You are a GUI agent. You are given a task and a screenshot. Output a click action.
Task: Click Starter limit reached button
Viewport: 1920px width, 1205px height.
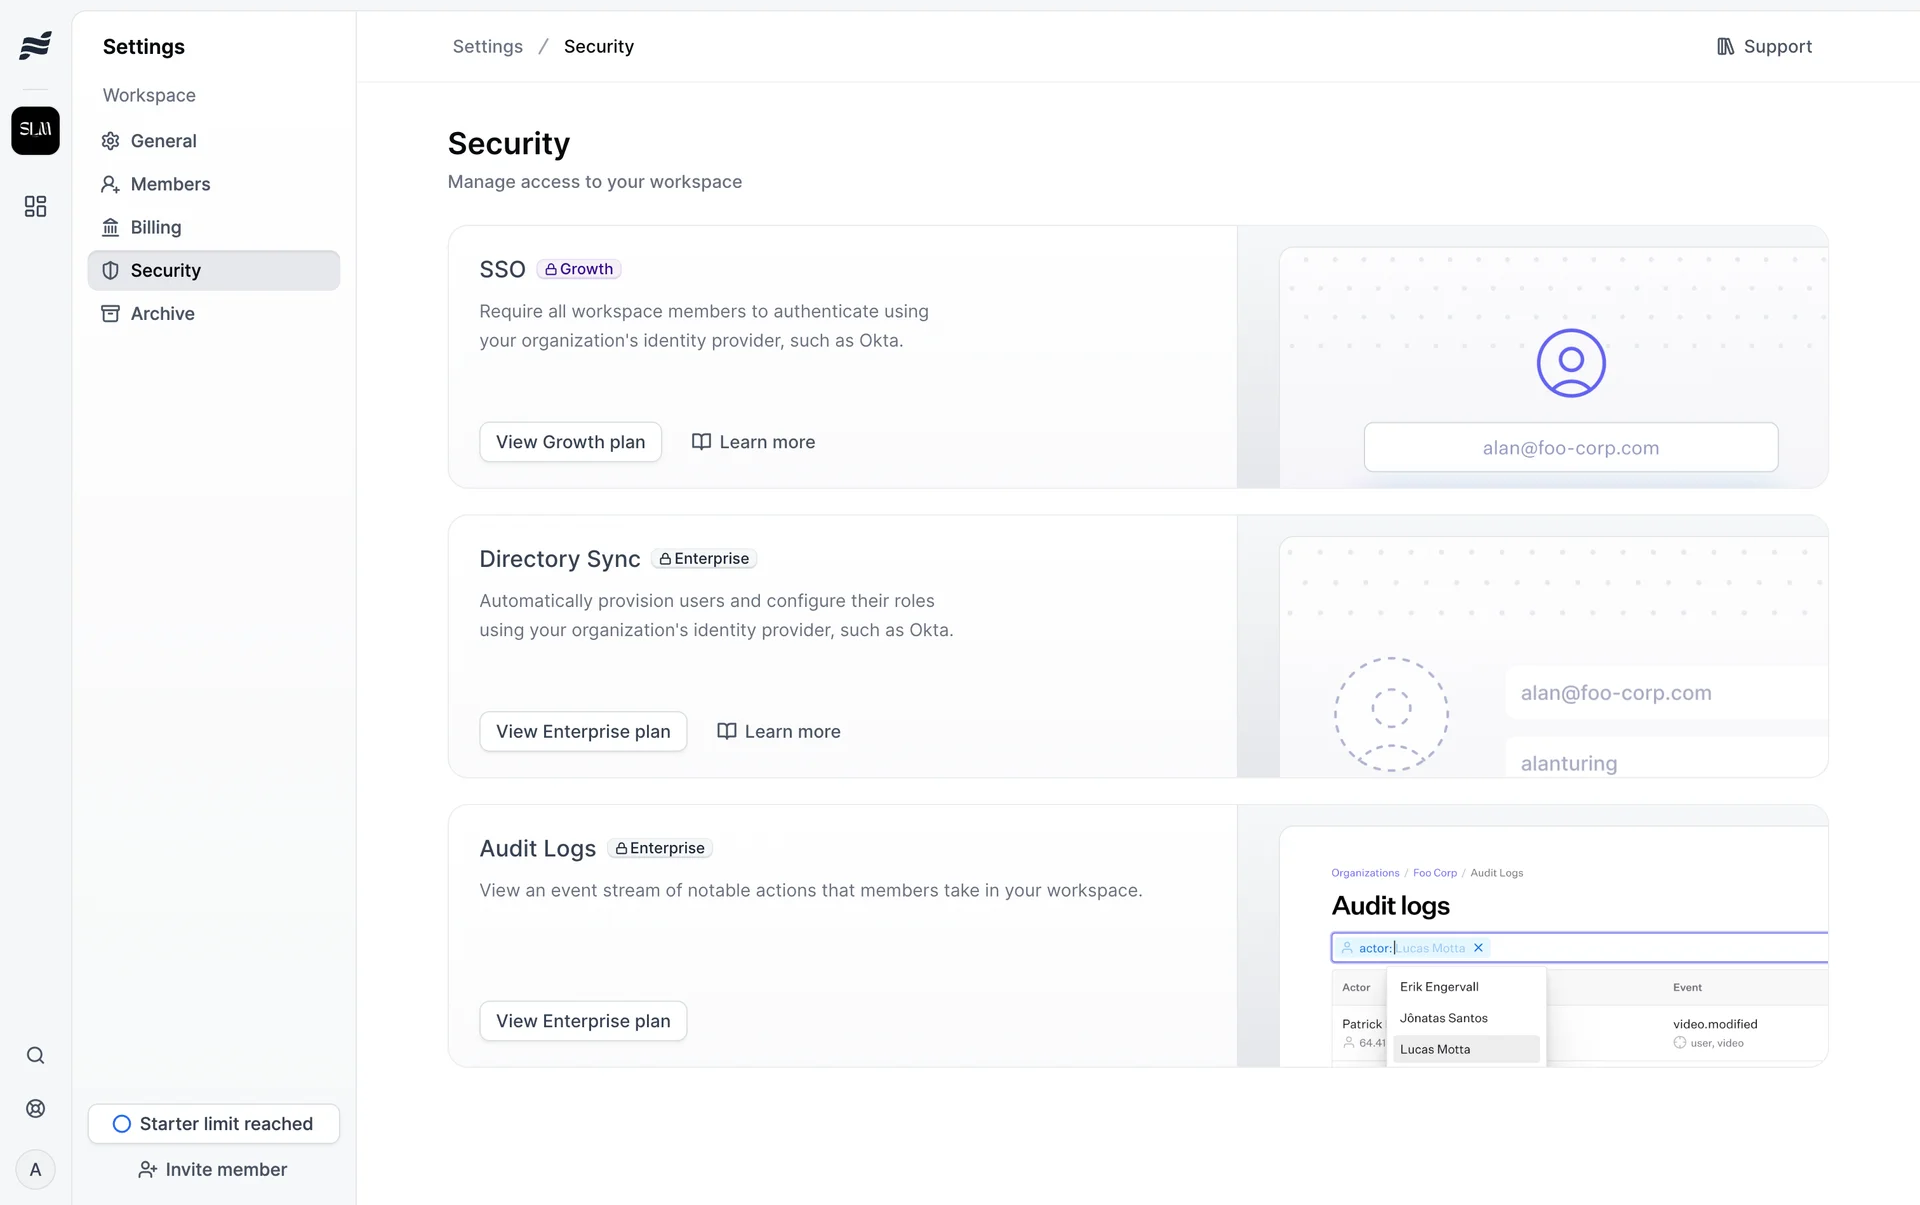(x=213, y=1123)
